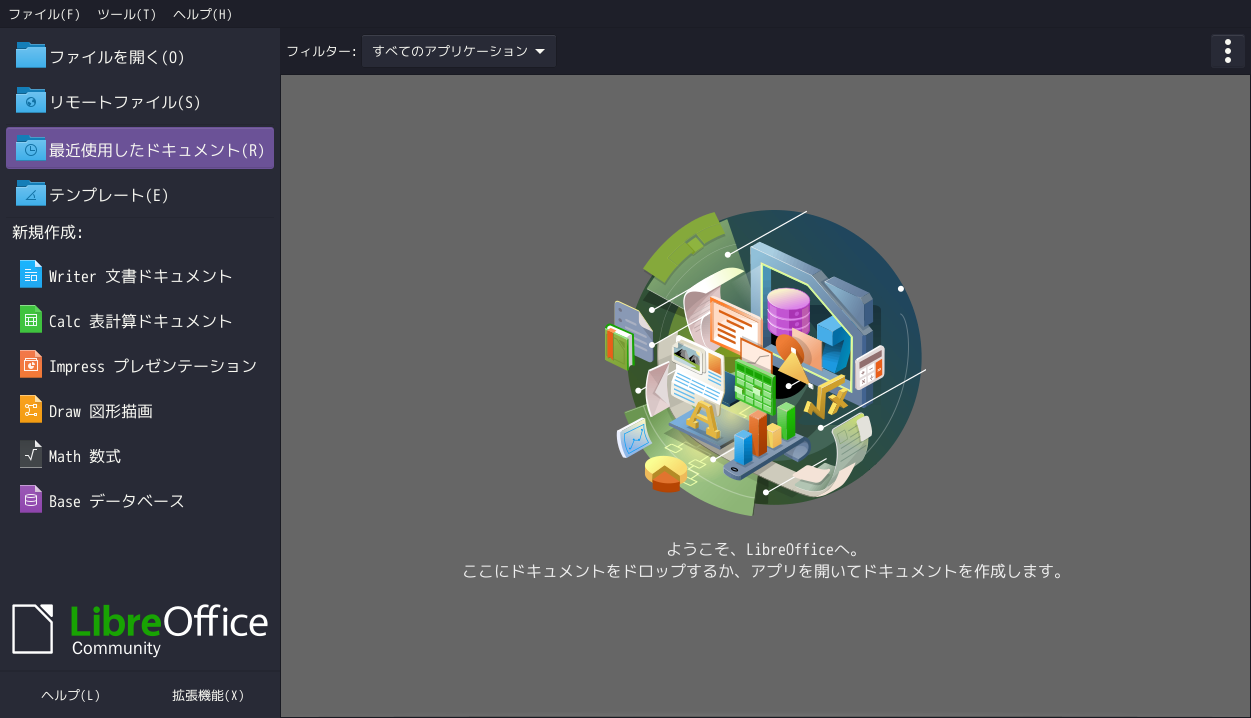Click the welcome illustration in center
Screen dimensions: 1251x718
pos(765,364)
